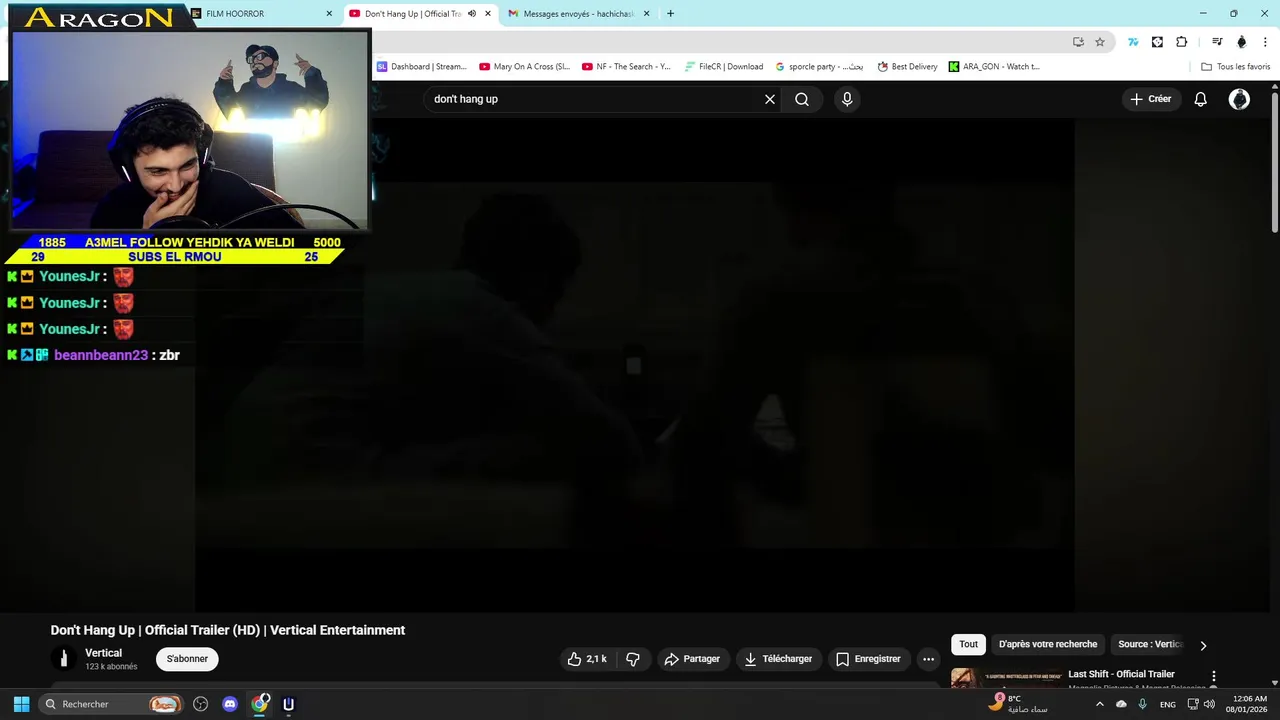Open sporcle party bookmark

click(x=819, y=67)
